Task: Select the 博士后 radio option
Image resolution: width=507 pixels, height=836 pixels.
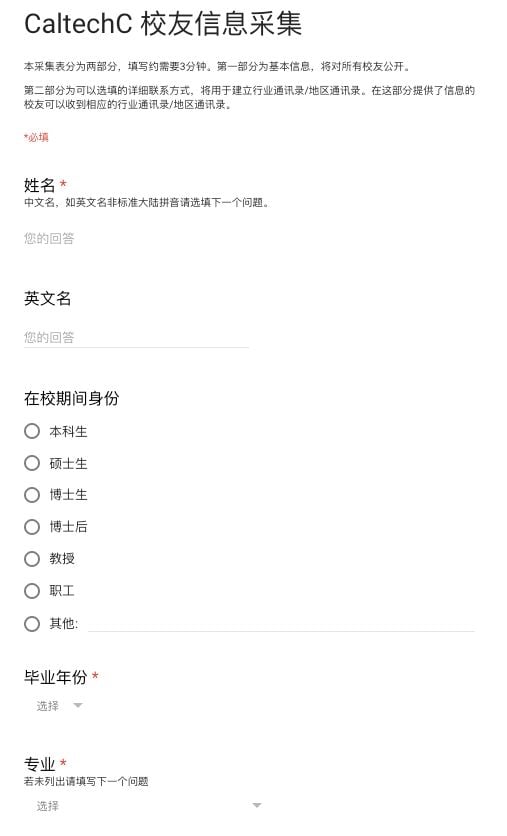Action: (x=32, y=527)
